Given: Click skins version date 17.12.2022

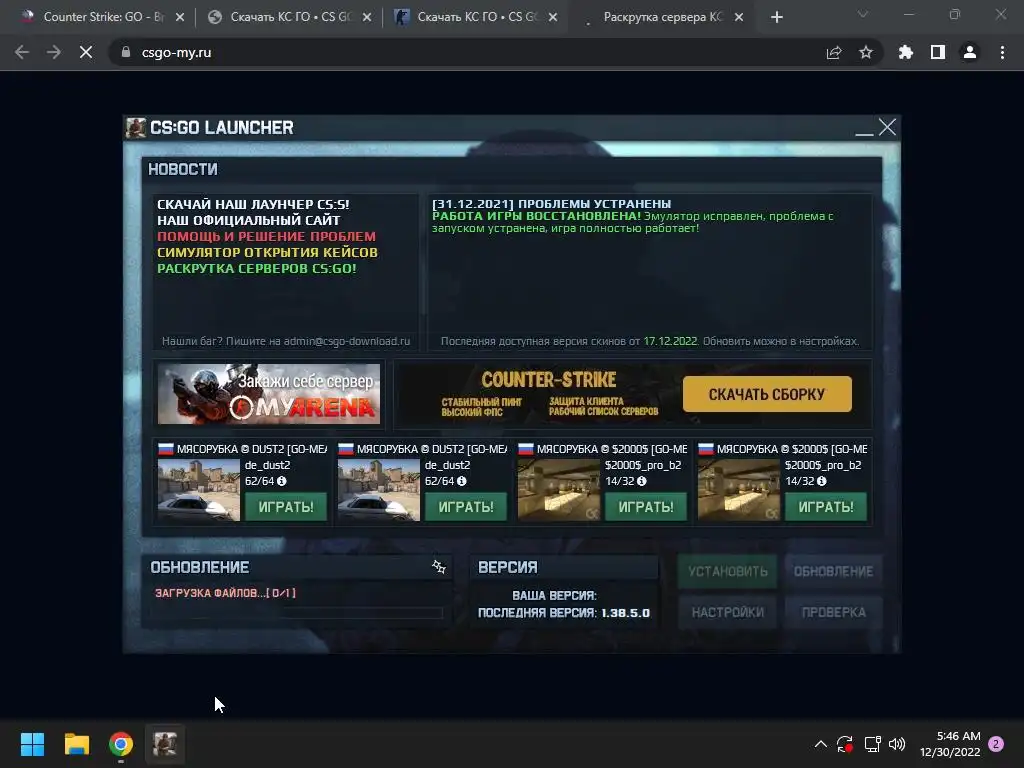Looking at the screenshot, I should pyautogui.click(x=670, y=342).
